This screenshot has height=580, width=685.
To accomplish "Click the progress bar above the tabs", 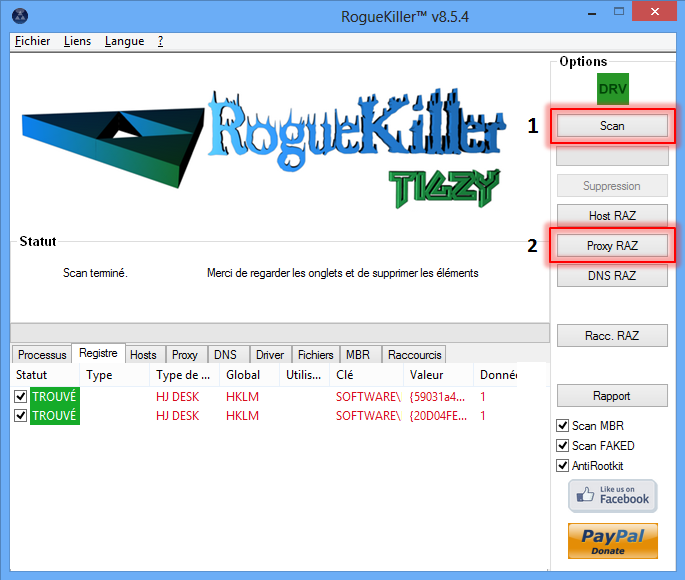I will click(x=280, y=333).
